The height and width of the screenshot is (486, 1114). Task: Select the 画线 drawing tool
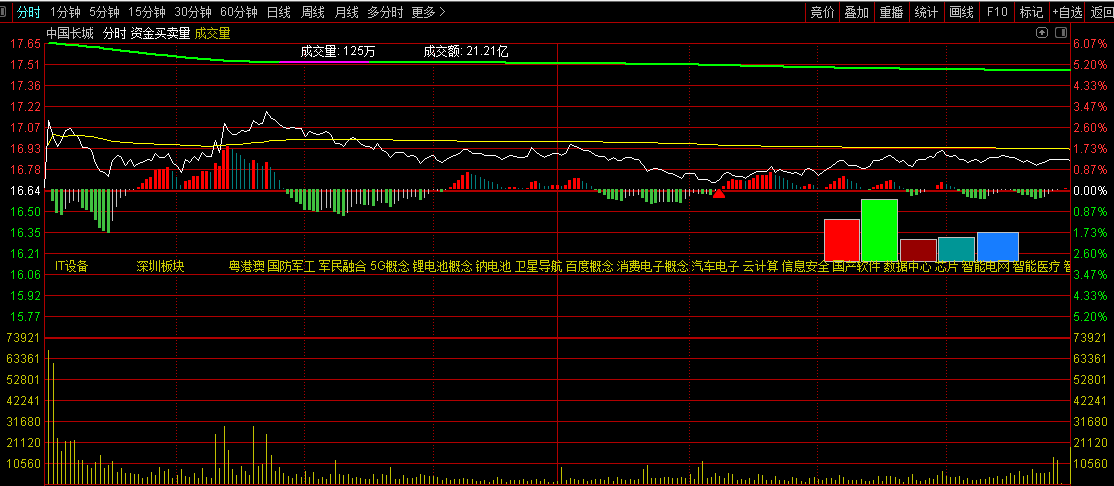[x=961, y=12]
